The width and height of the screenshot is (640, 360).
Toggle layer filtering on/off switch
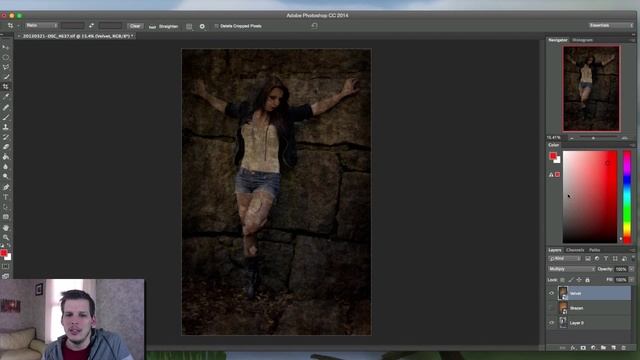[x=633, y=258]
